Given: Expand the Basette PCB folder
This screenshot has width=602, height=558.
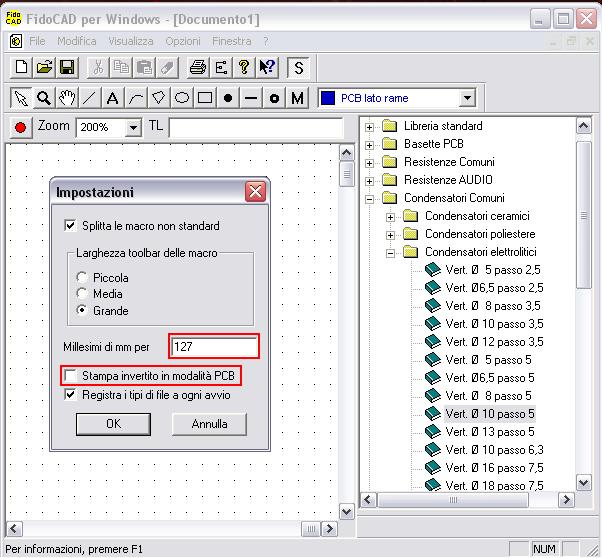Looking at the screenshot, I should [369, 145].
